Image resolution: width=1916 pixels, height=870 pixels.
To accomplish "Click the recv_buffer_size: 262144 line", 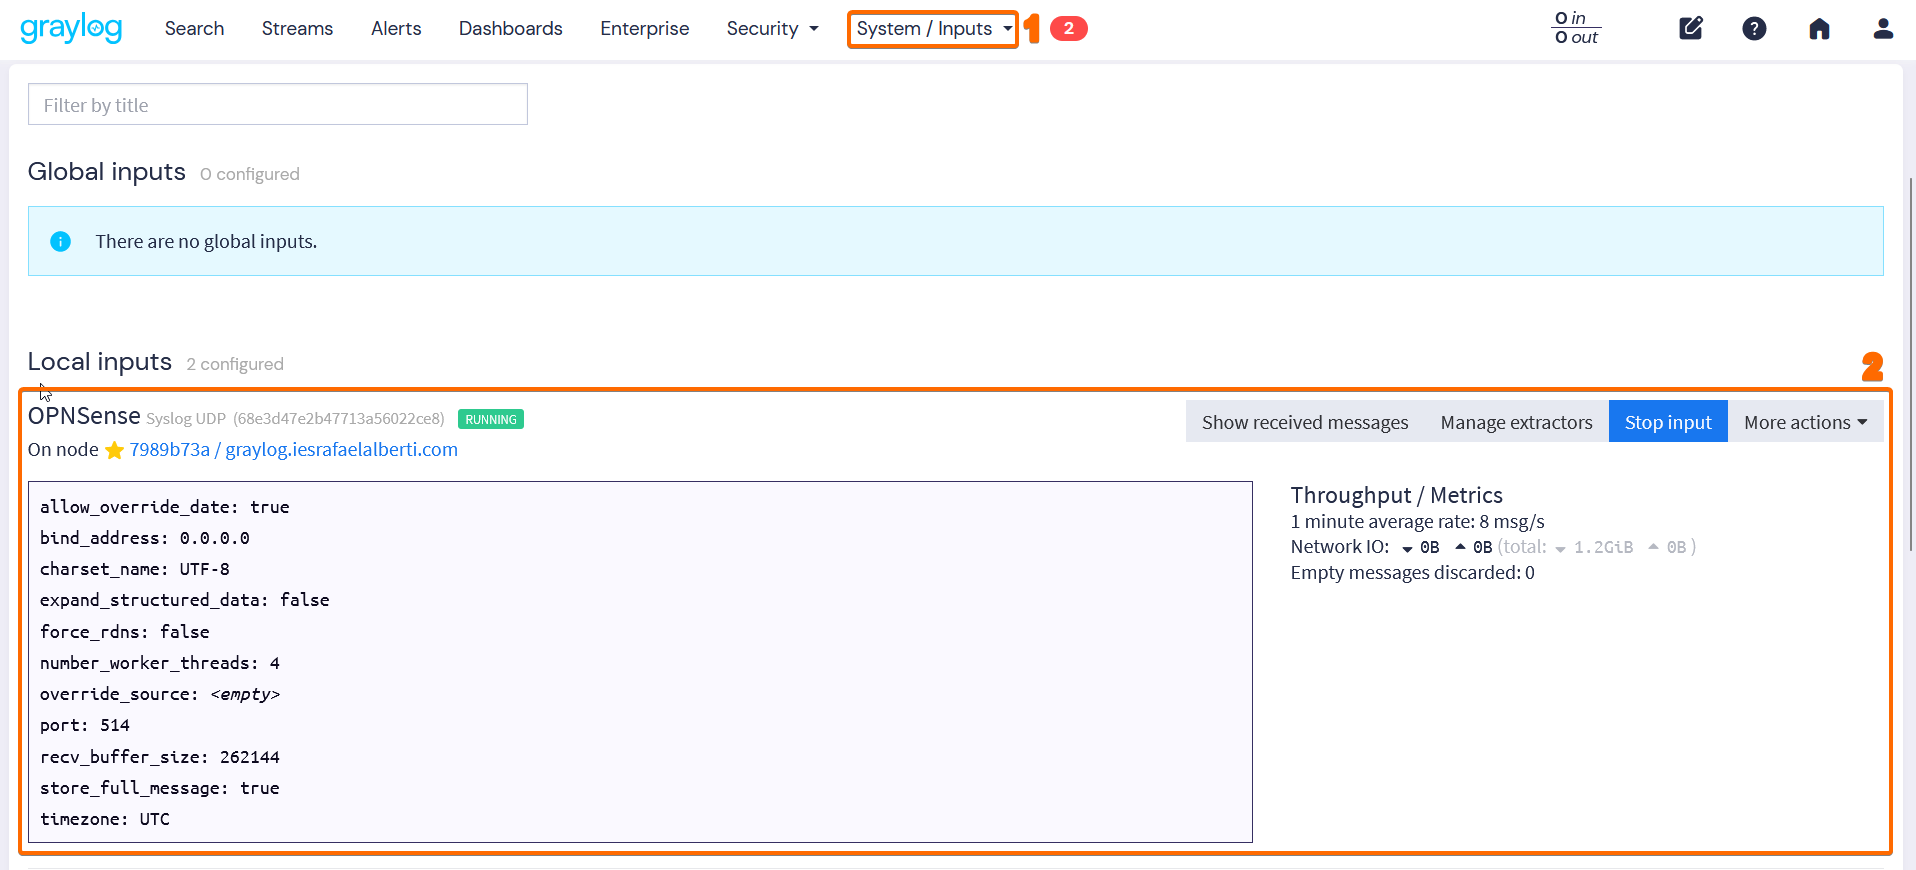I will tap(160, 757).
